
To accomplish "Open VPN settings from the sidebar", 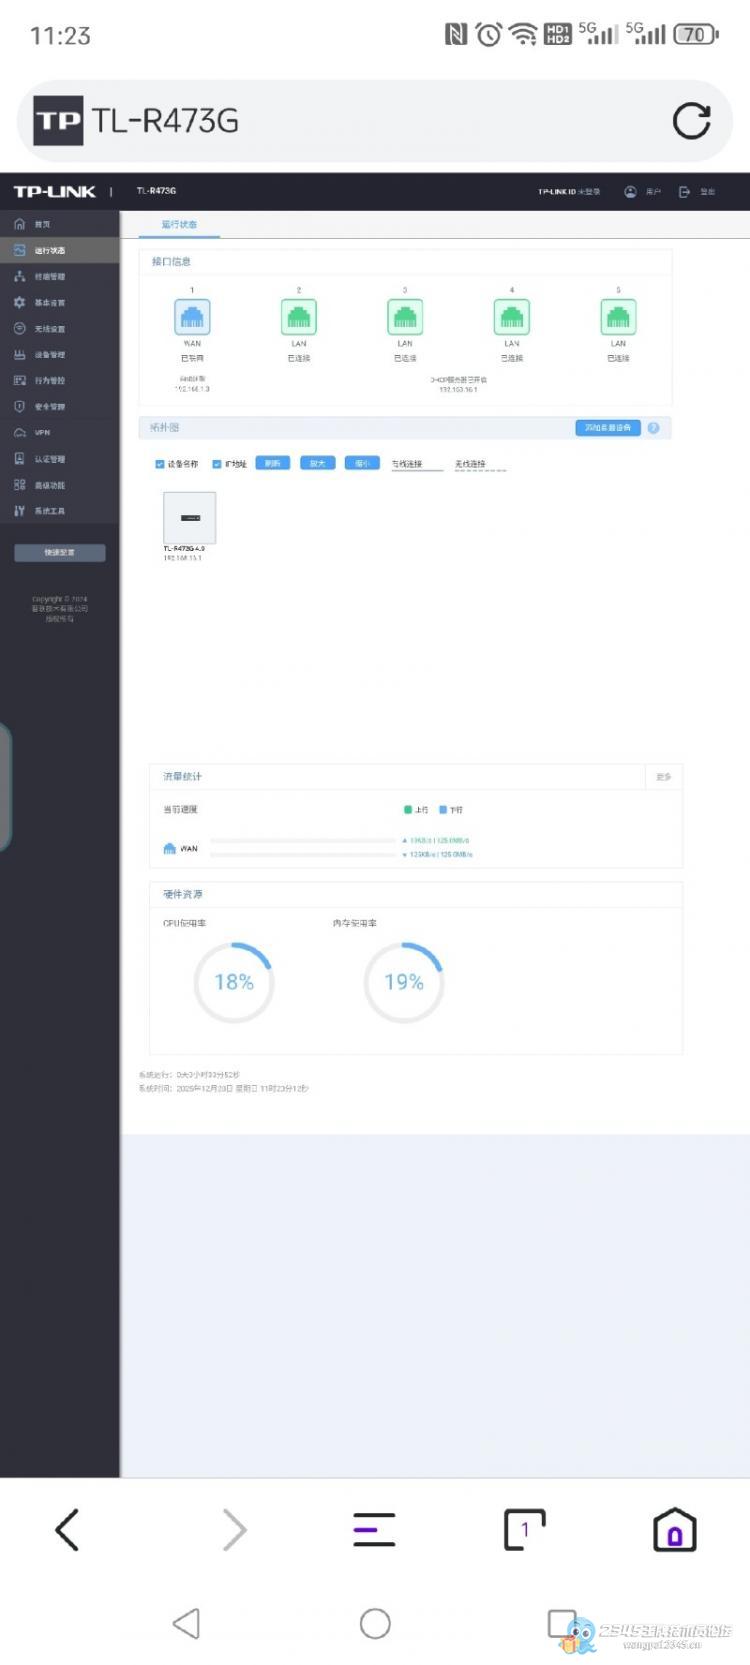I will pyautogui.click(x=42, y=433).
